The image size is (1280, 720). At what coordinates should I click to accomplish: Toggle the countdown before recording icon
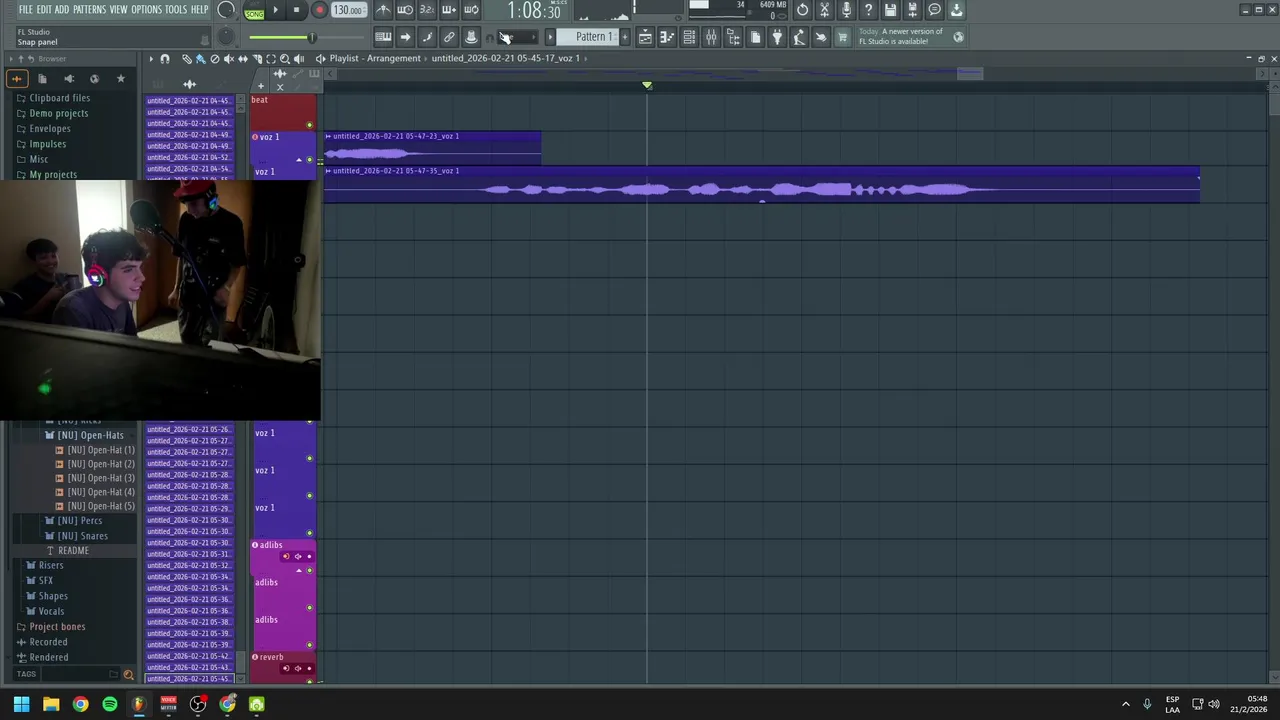click(x=427, y=10)
